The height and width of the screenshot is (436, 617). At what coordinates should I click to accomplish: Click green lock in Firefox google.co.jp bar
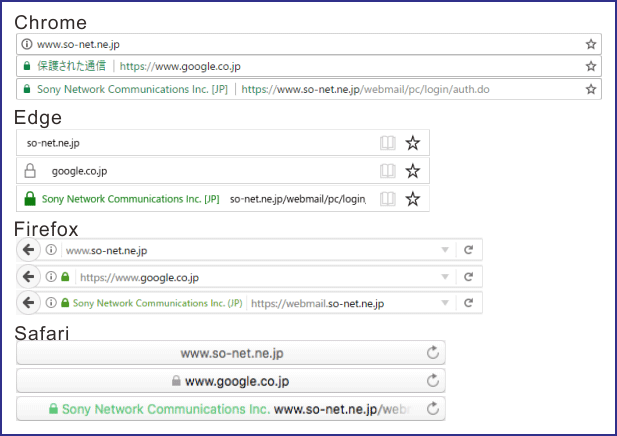pos(65,277)
